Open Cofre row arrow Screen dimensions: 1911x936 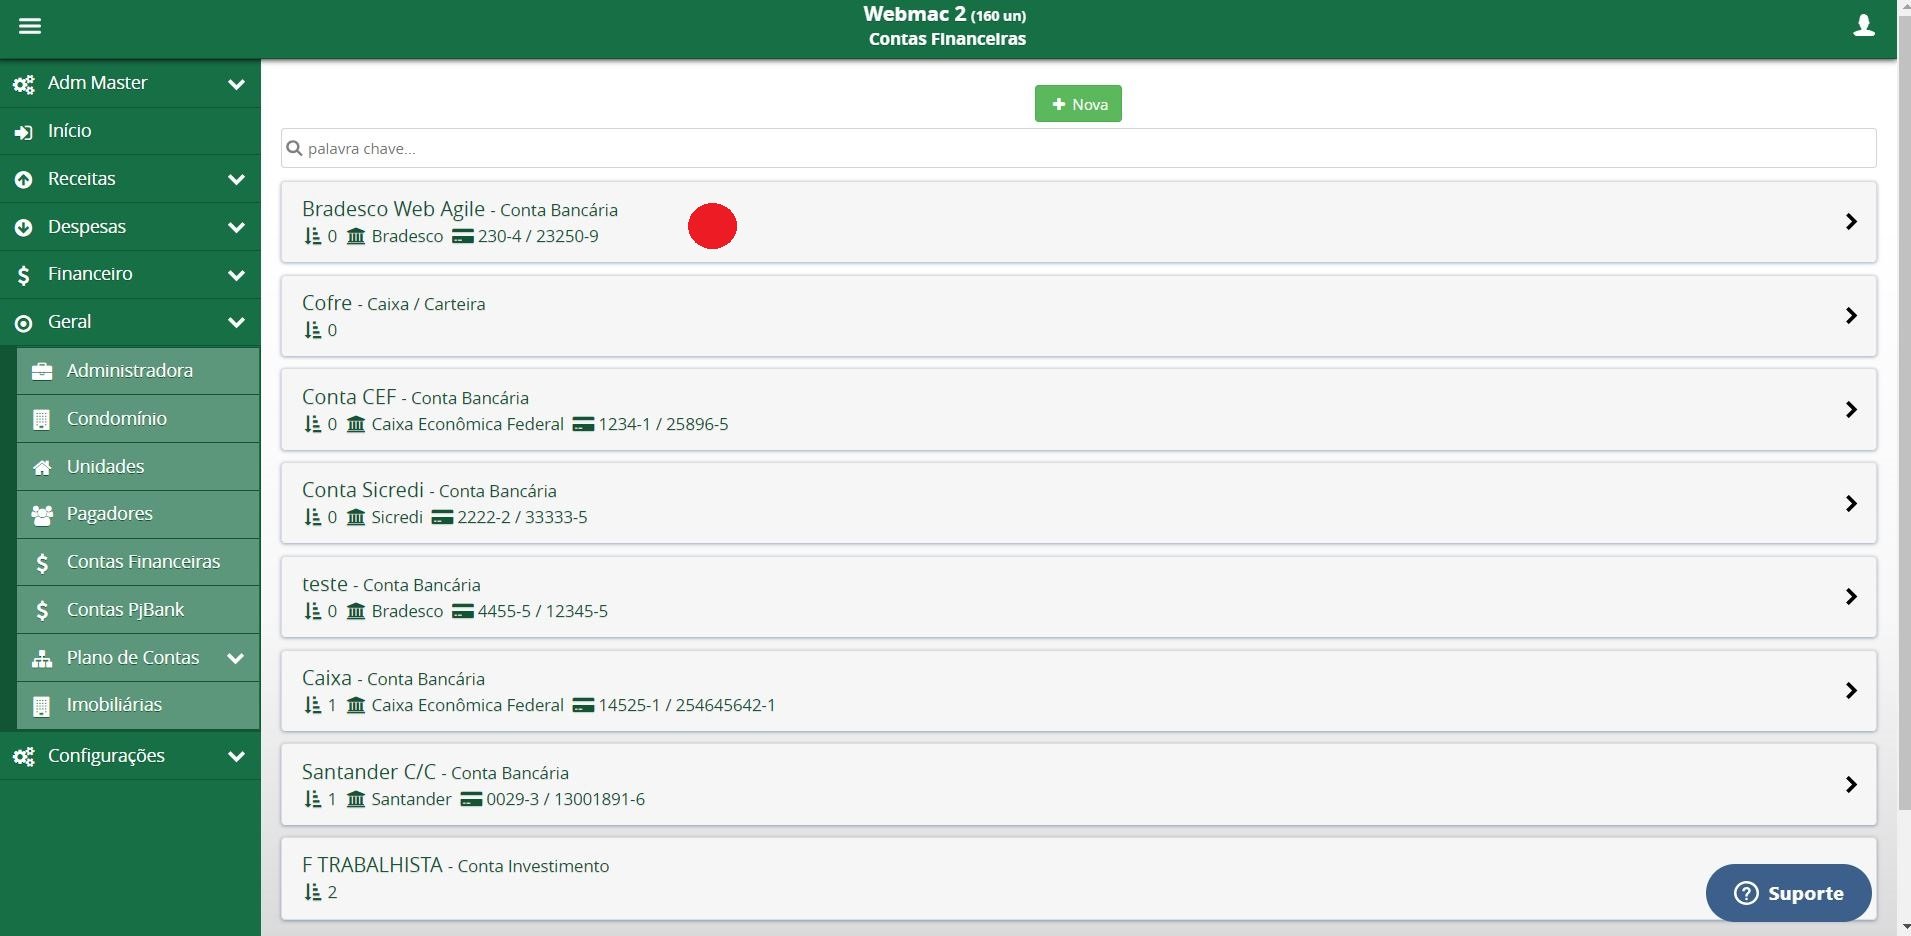point(1851,316)
